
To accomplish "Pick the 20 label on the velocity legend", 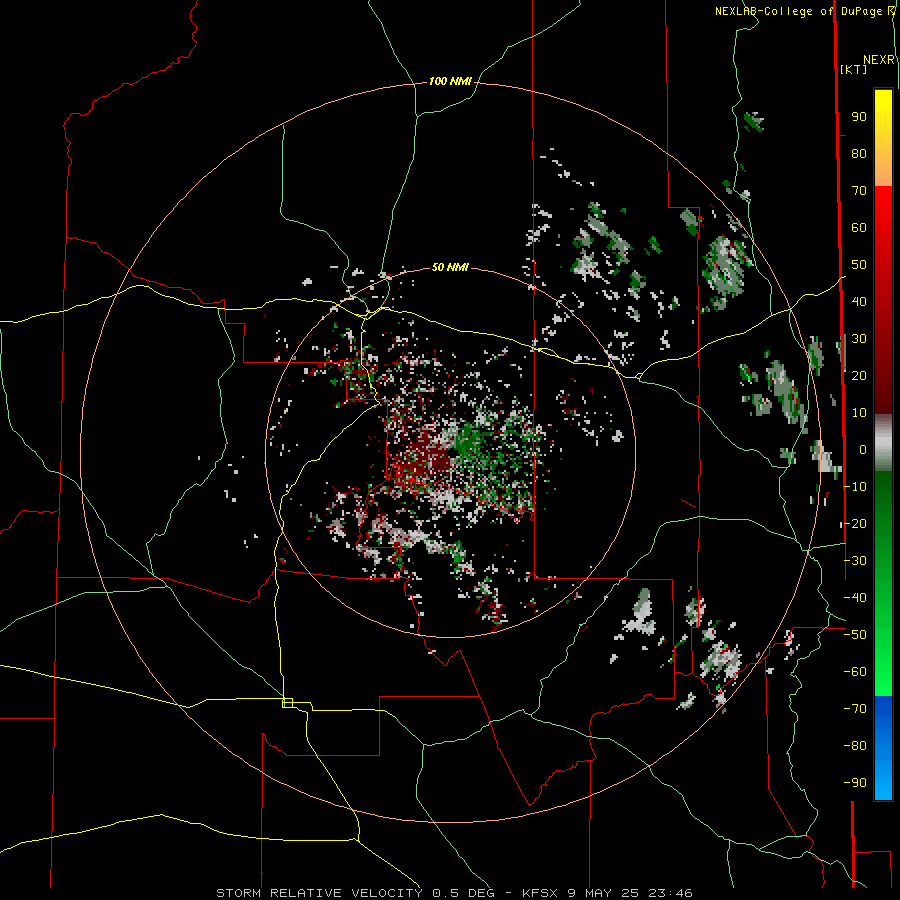I will (859, 376).
